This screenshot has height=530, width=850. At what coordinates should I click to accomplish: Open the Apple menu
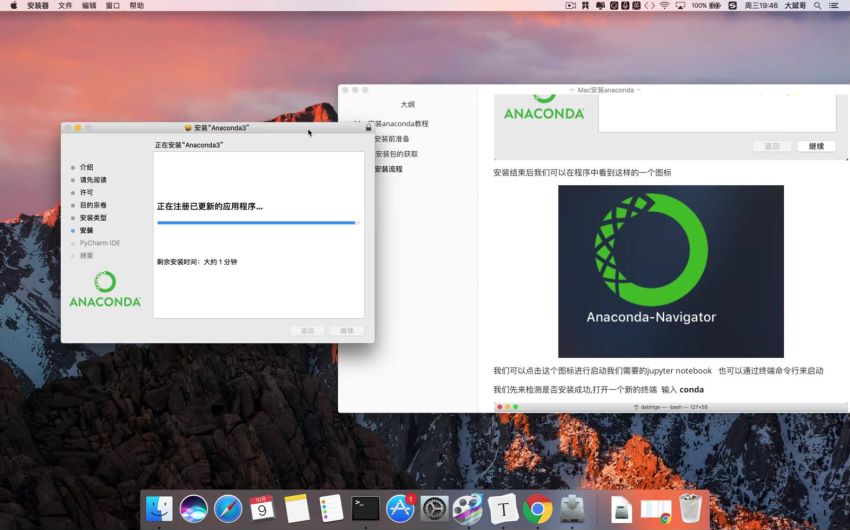click(14, 5)
